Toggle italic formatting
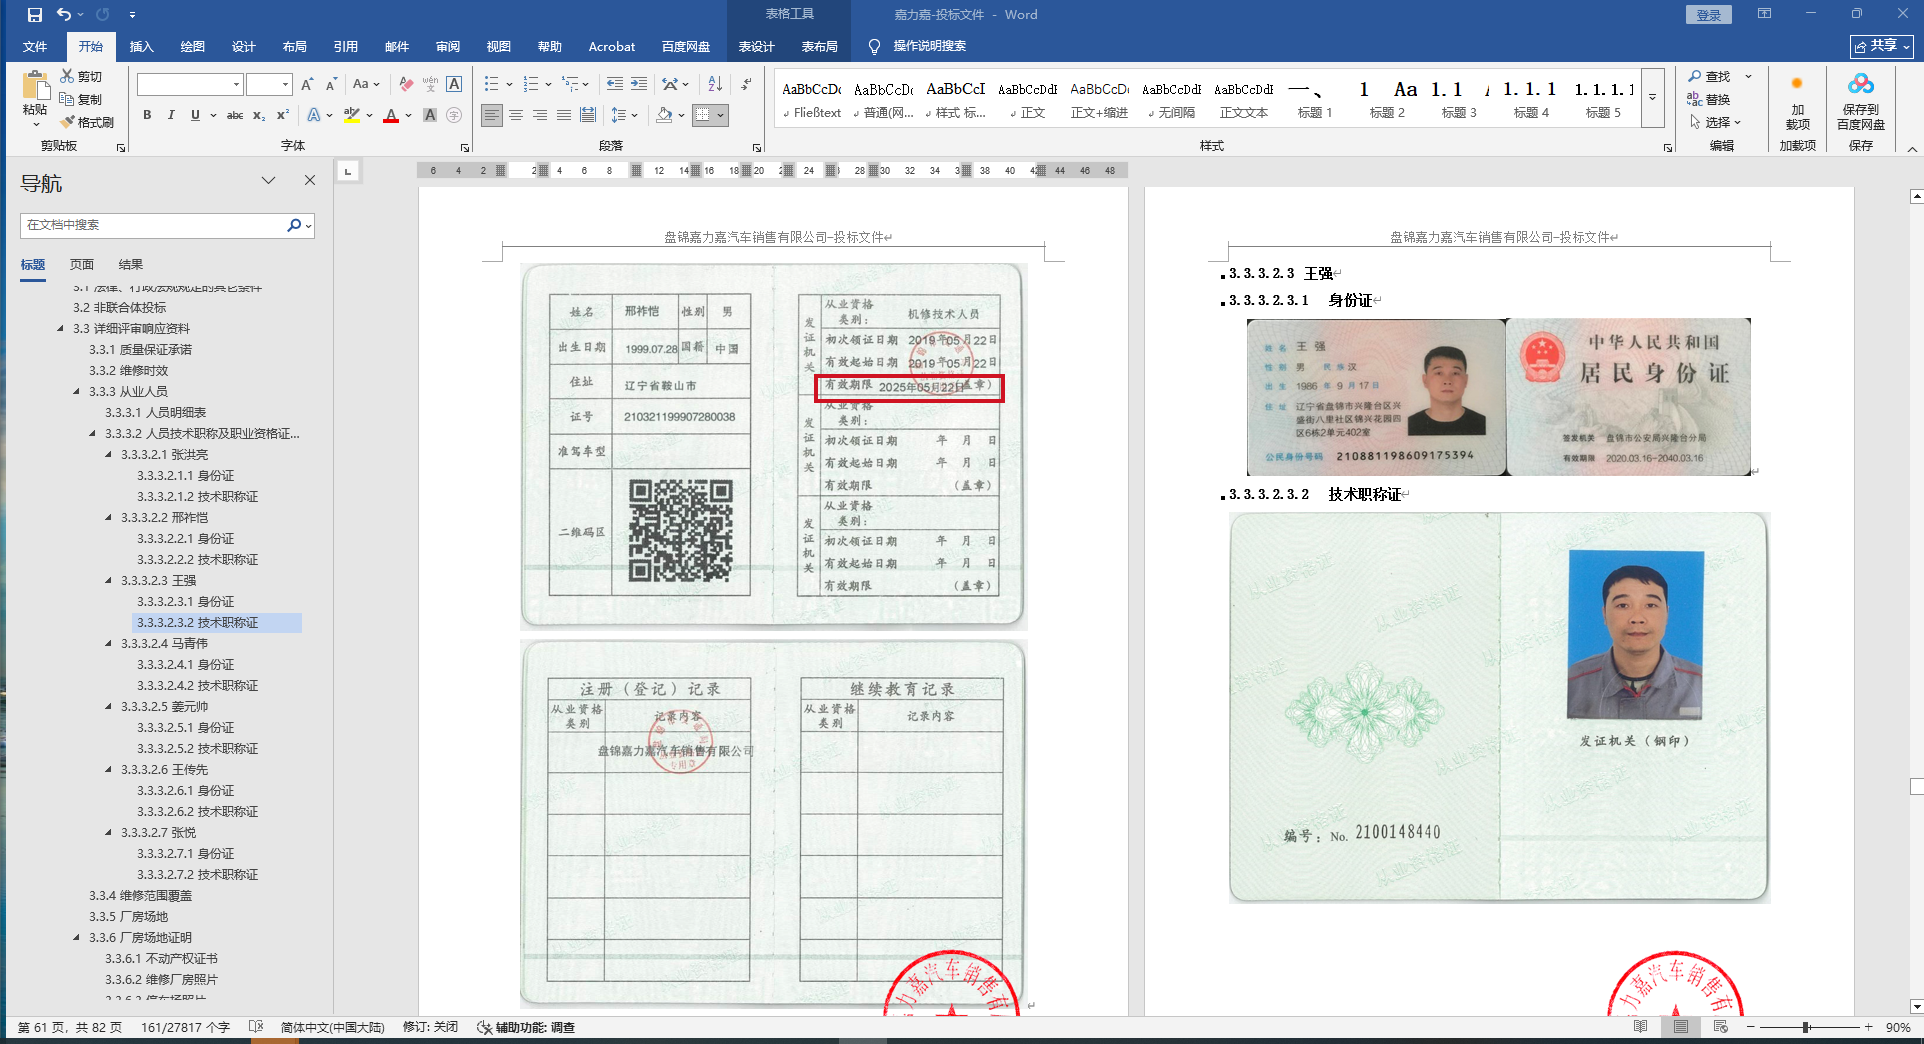1924x1044 pixels. (171, 115)
